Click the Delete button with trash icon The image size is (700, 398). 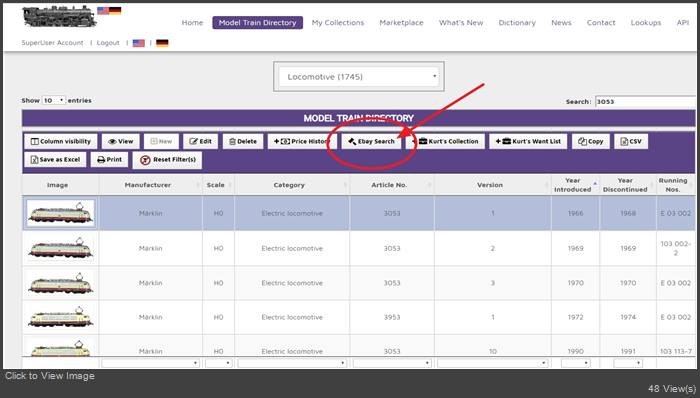[x=243, y=141]
